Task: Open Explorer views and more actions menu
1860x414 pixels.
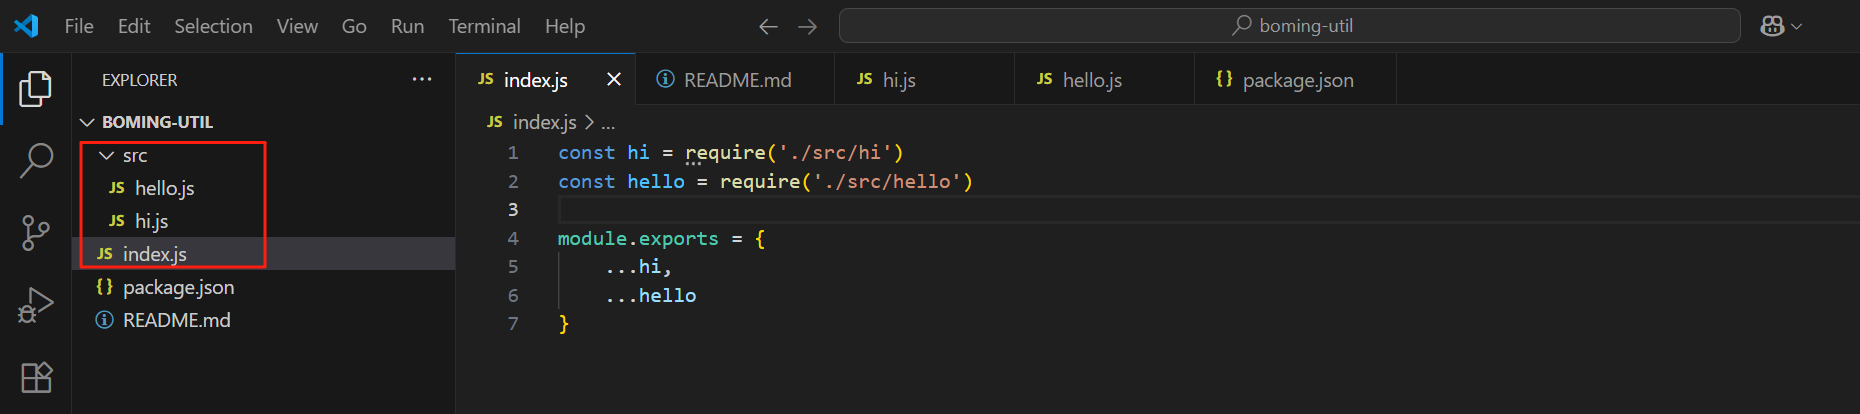Action: click(422, 80)
